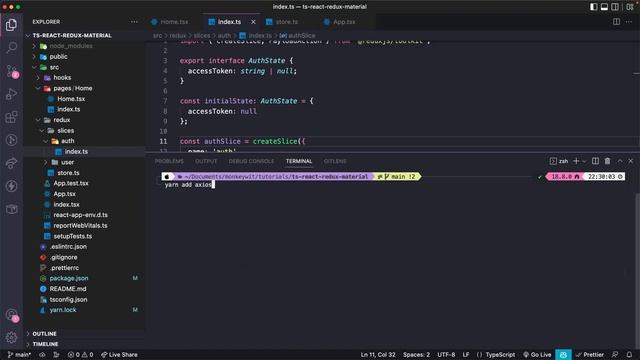
Task: Split the editor right
Action: pyautogui.click(x=616, y=22)
